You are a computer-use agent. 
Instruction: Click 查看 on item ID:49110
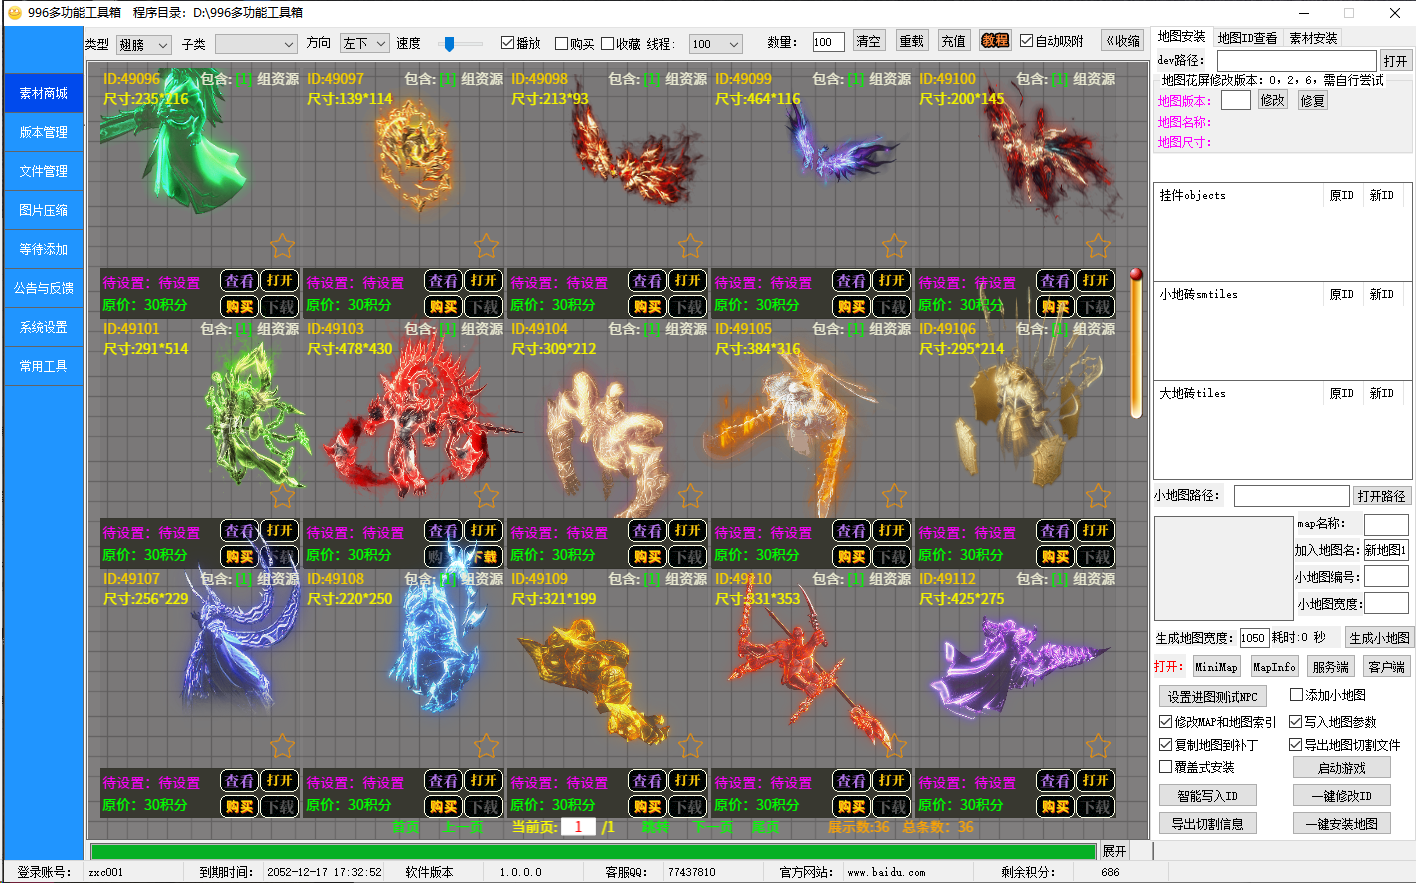852,781
